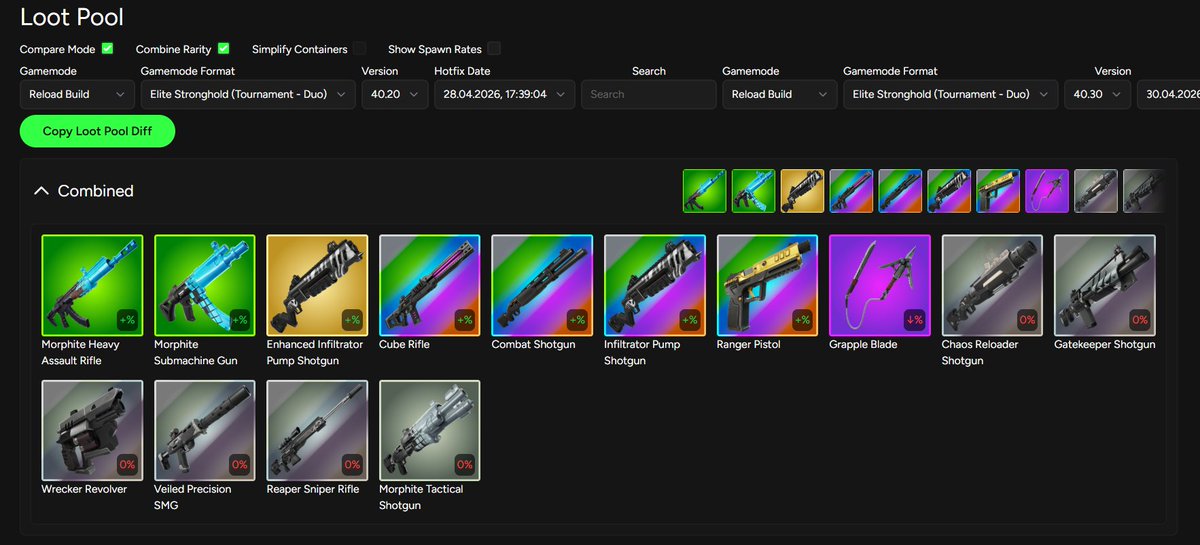Select the Enhanced Infiltrator Pump Shotgun card
The height and width of the screenshot is (545, 1200).
[x=317, y=285]
